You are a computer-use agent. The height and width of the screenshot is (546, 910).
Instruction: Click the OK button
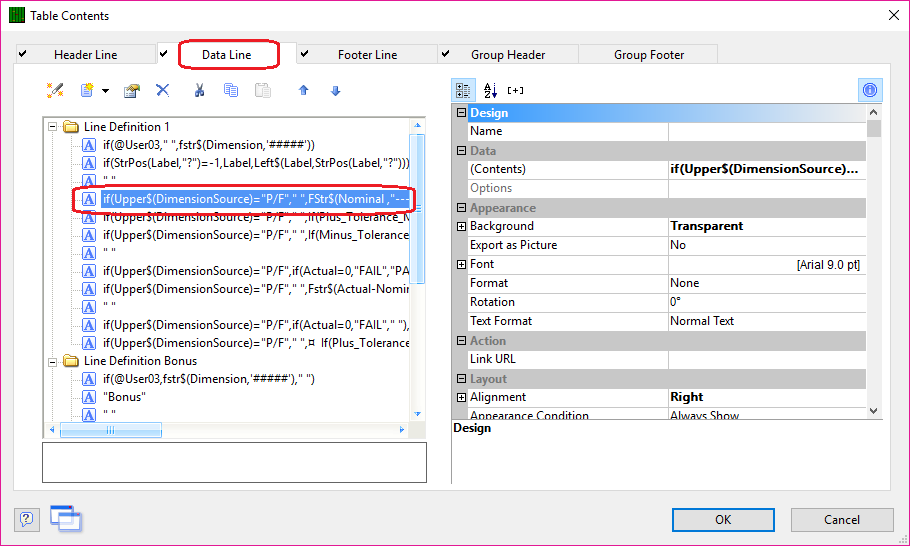click(723, 519)
